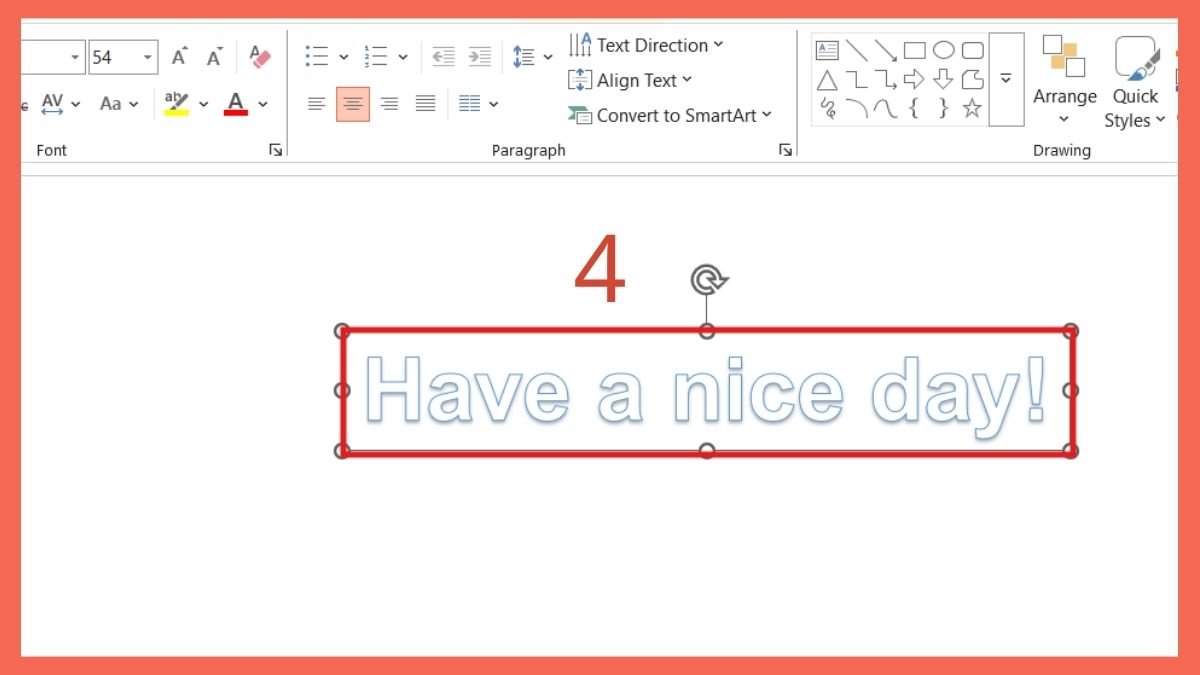
Task: Click the Increase Font Size icon
Action: click(178, 56)
